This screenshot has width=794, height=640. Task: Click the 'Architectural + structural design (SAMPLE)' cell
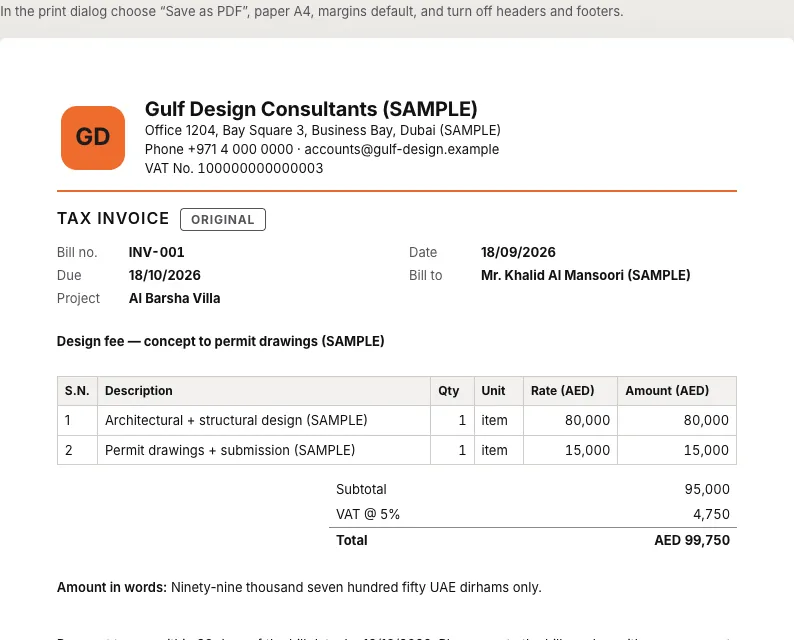tap(264, 420)
